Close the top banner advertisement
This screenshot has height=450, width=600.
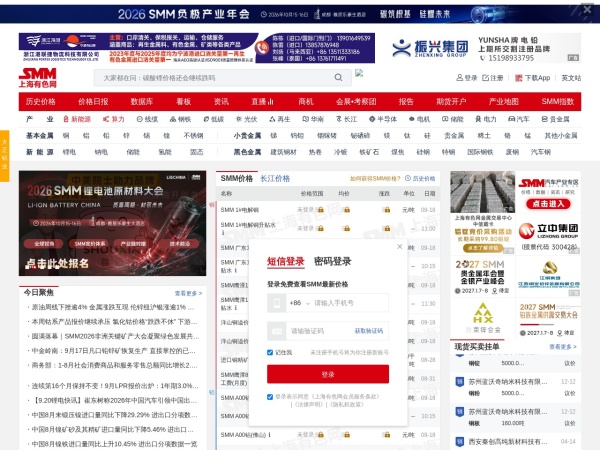[x=587, y=9]
